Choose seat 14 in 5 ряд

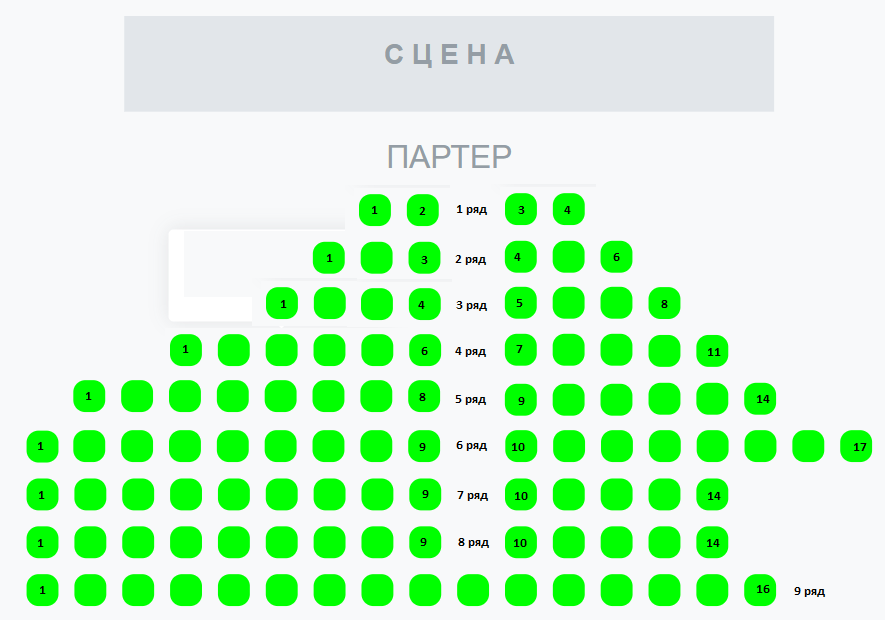tap(760, 399)
